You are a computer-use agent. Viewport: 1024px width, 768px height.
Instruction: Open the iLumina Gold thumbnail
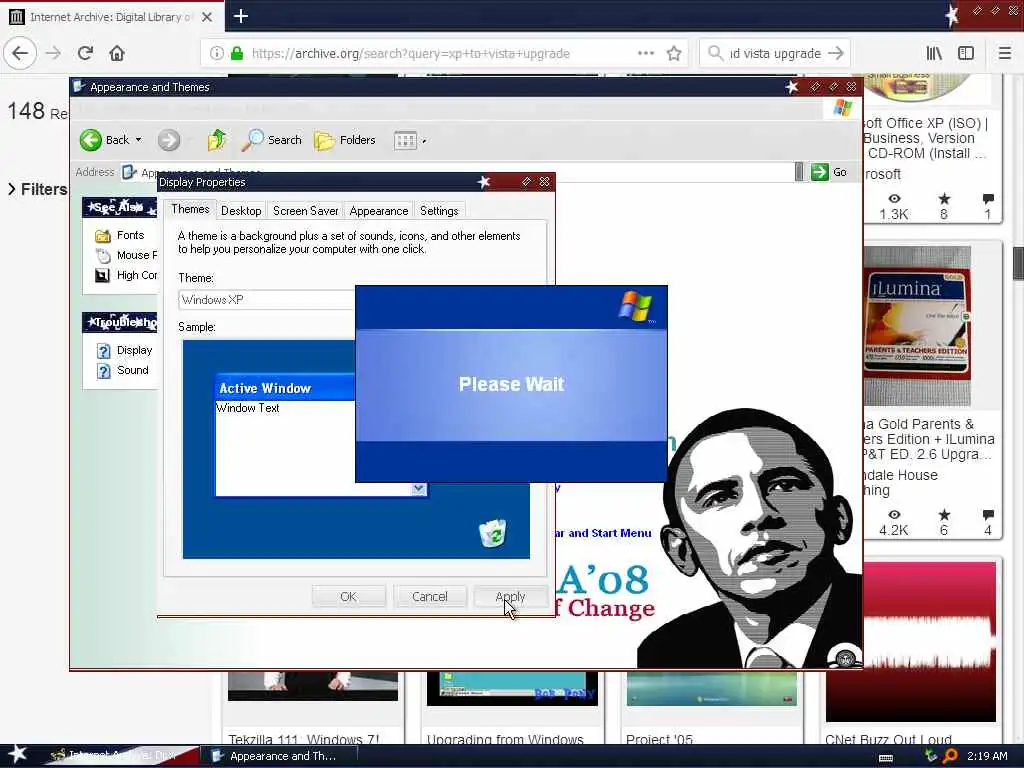pos(917,327)
